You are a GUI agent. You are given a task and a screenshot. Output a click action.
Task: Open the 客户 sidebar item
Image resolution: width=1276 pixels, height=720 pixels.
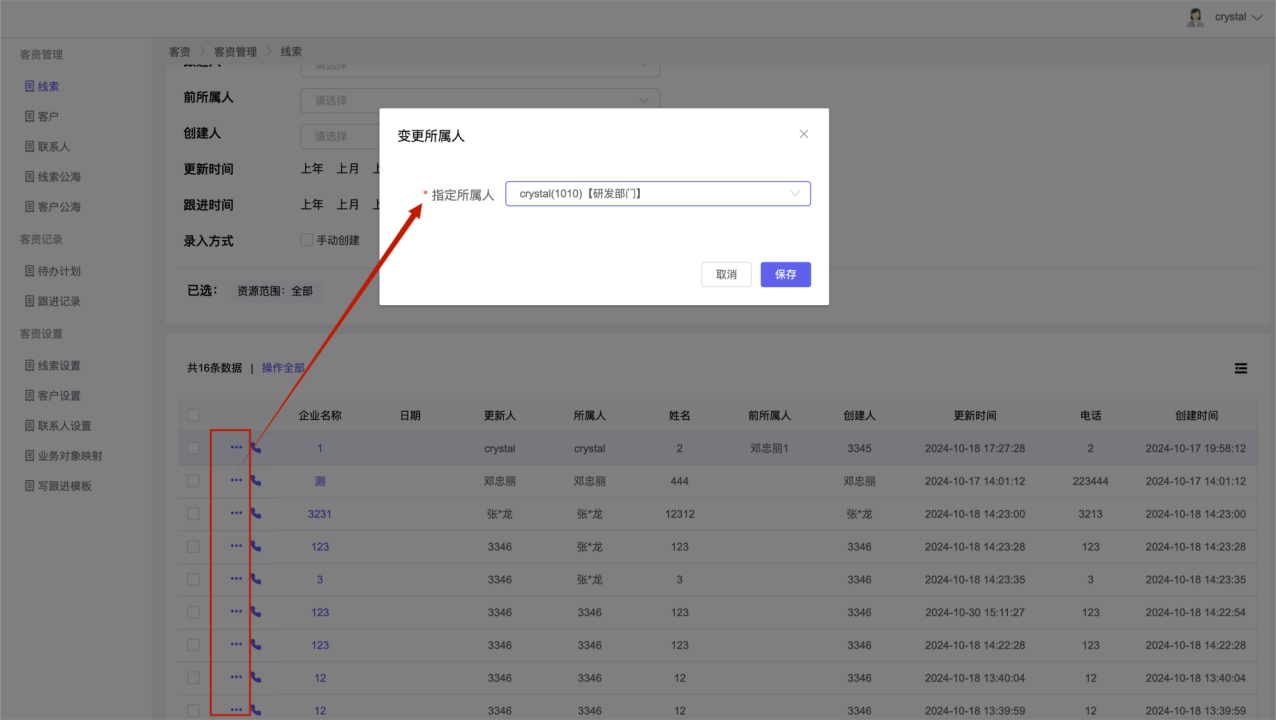coord(48,117)
